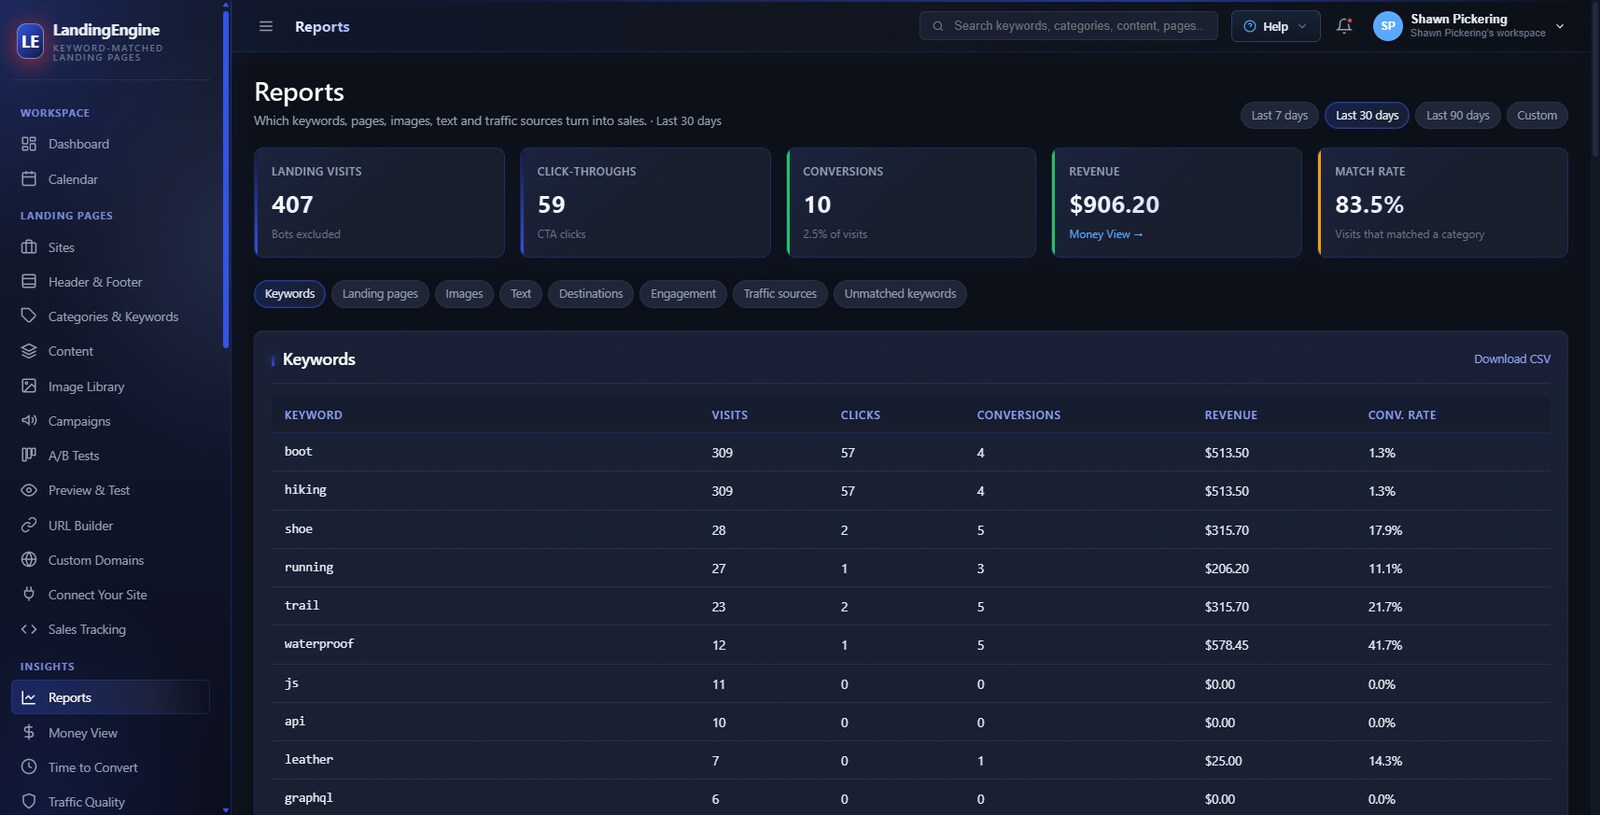
Task: Switch to the Engagement tab
Action: [683, 294]
